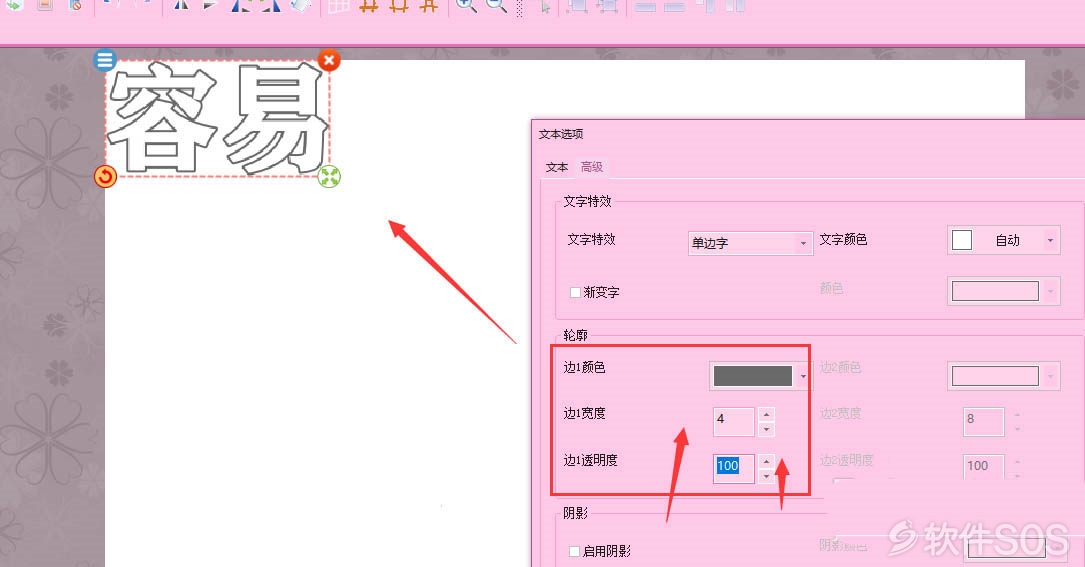1085x567 pixels.
Task: Click the 轮廓 group label
Action: click(576, 335)
